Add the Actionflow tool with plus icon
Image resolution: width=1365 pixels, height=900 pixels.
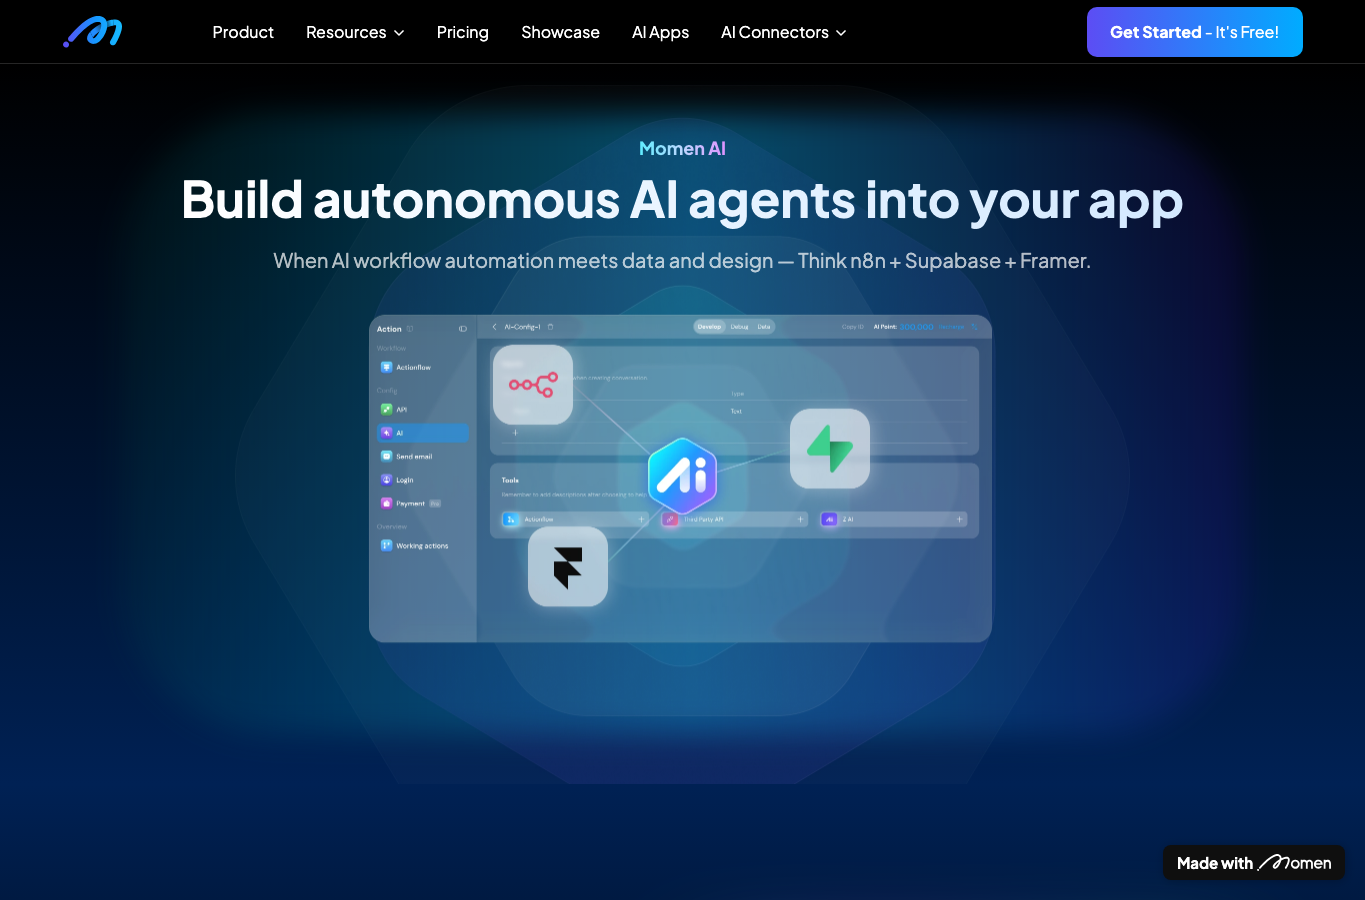click(642, 520)
